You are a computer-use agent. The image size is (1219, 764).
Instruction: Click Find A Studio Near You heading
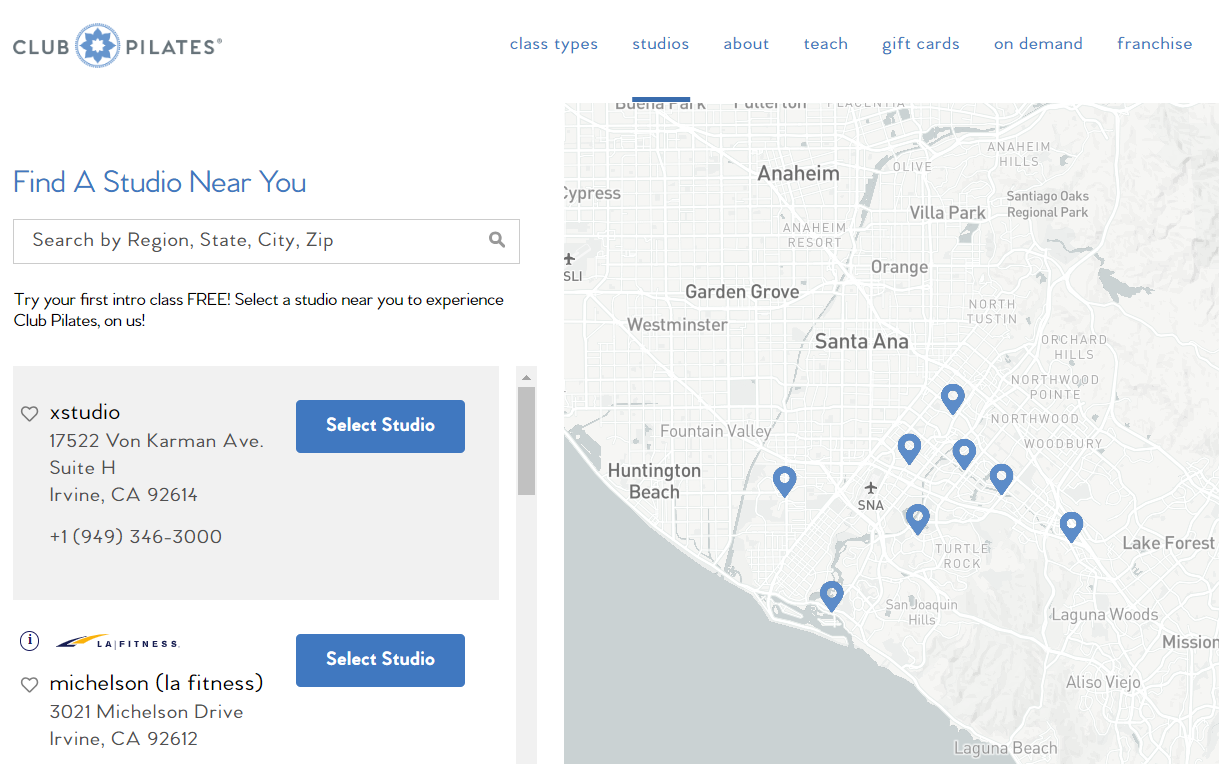pyautogui.click(x=160, y=182)
